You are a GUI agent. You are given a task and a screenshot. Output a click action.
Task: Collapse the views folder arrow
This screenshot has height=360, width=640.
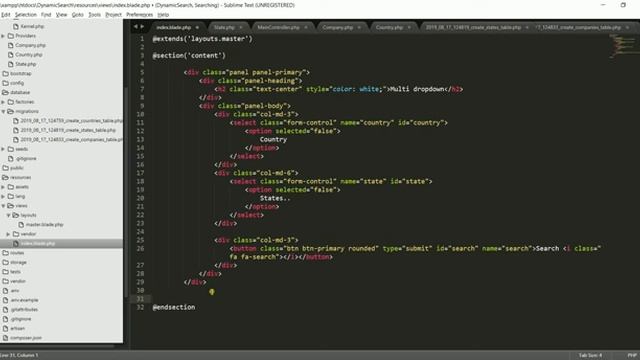[x=3, y=206]
